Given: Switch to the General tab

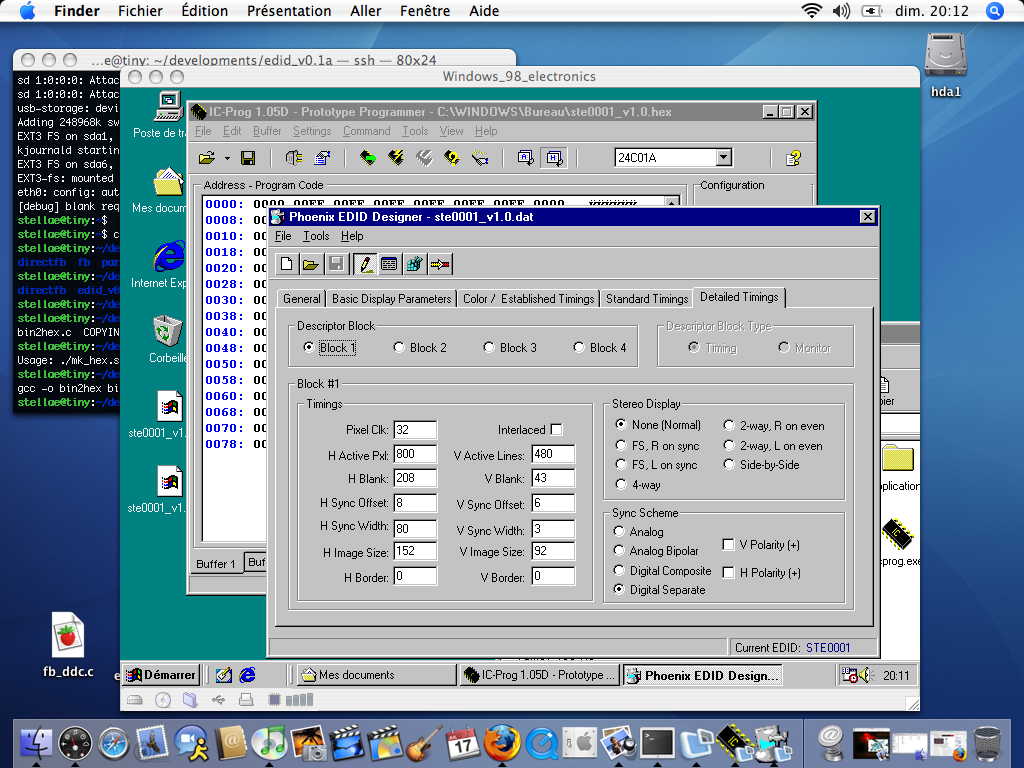Looking at the screenshot, I should point(302,298).
